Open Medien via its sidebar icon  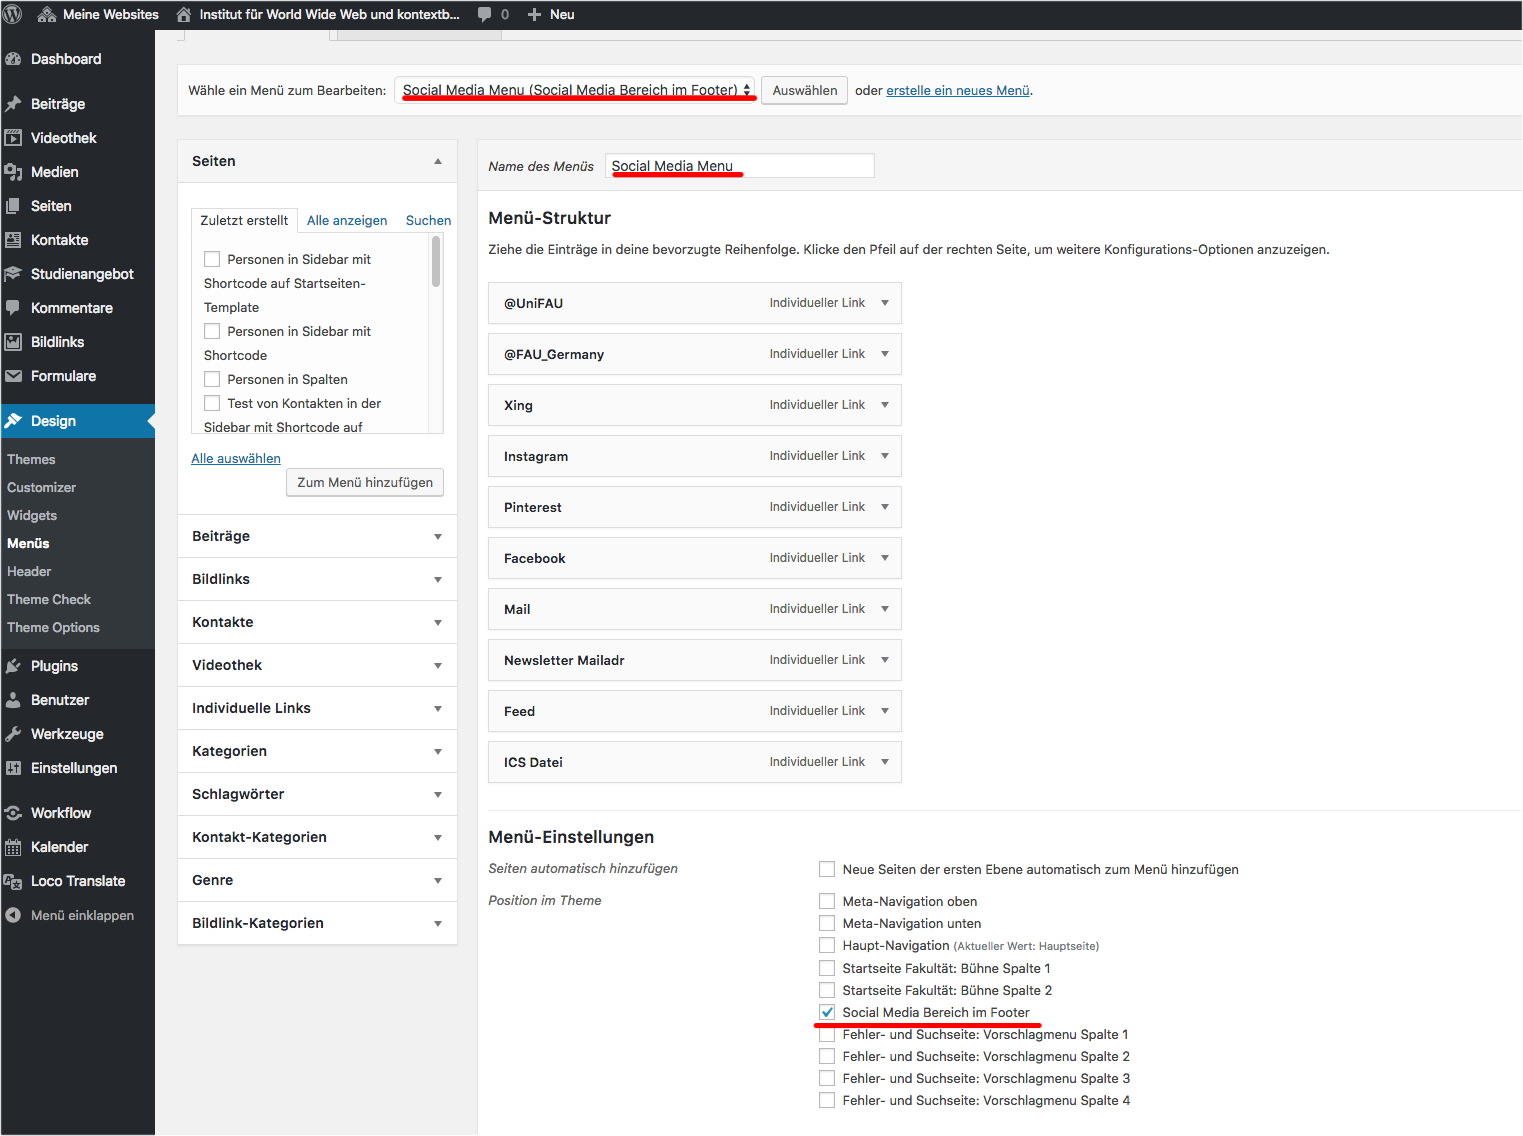click(x=14, y=172)
